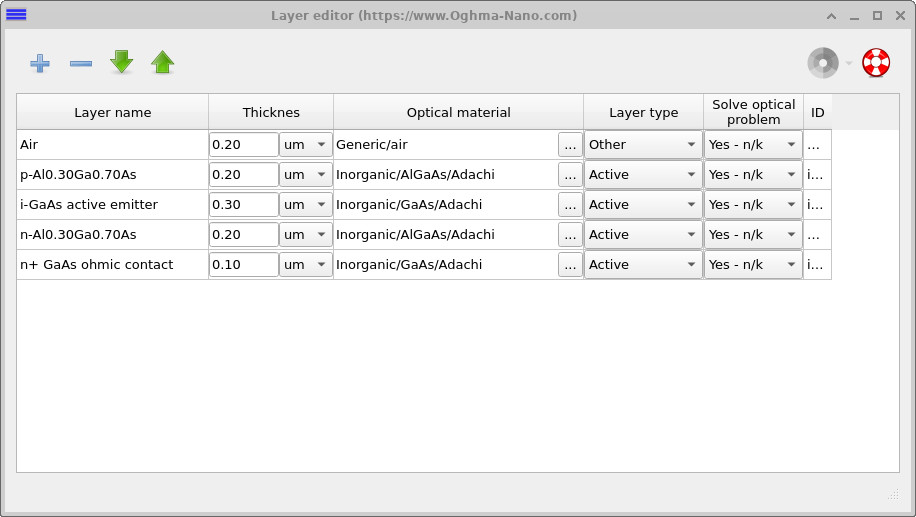Open thickness unit dropdown for i-GaAs active emitter

[306, 204]
